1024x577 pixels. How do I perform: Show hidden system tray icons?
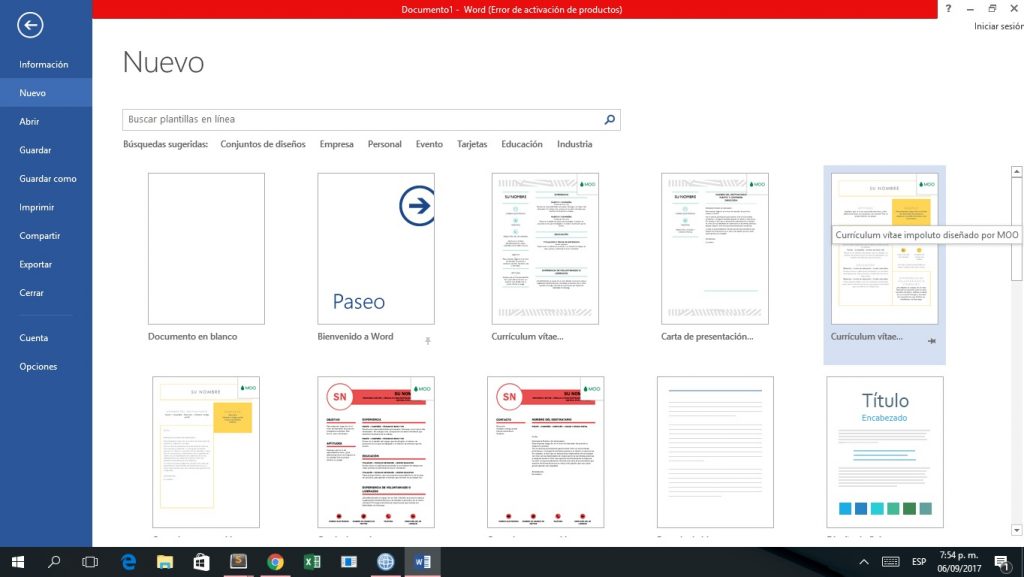[864, 562]
